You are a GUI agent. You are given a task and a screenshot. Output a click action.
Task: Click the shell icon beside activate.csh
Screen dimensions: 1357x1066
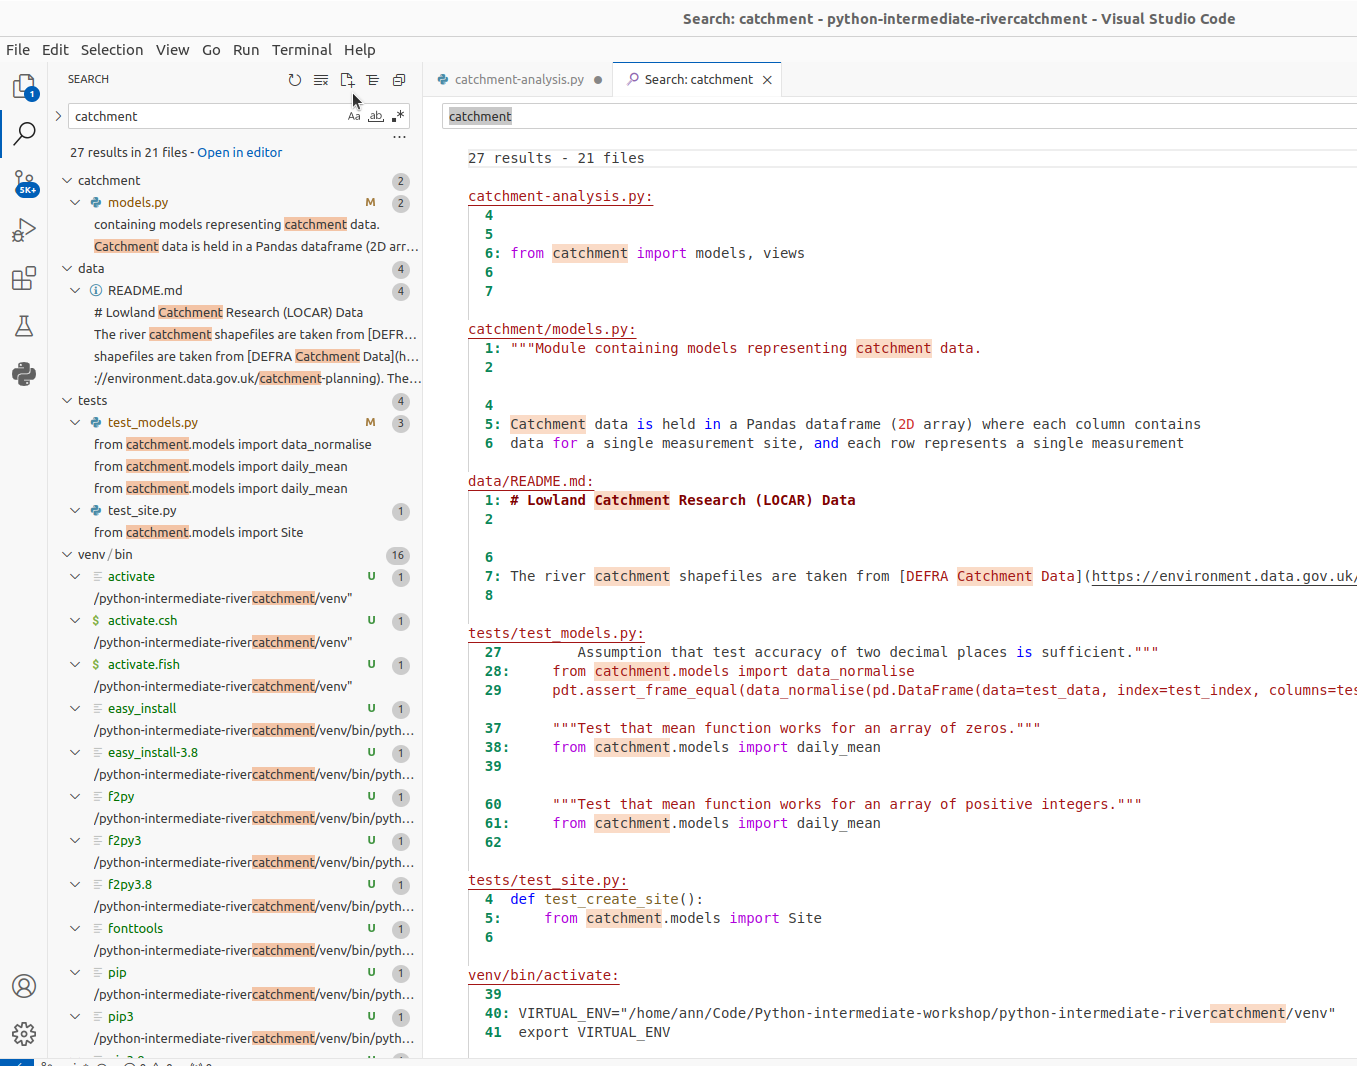pos(96,620)
